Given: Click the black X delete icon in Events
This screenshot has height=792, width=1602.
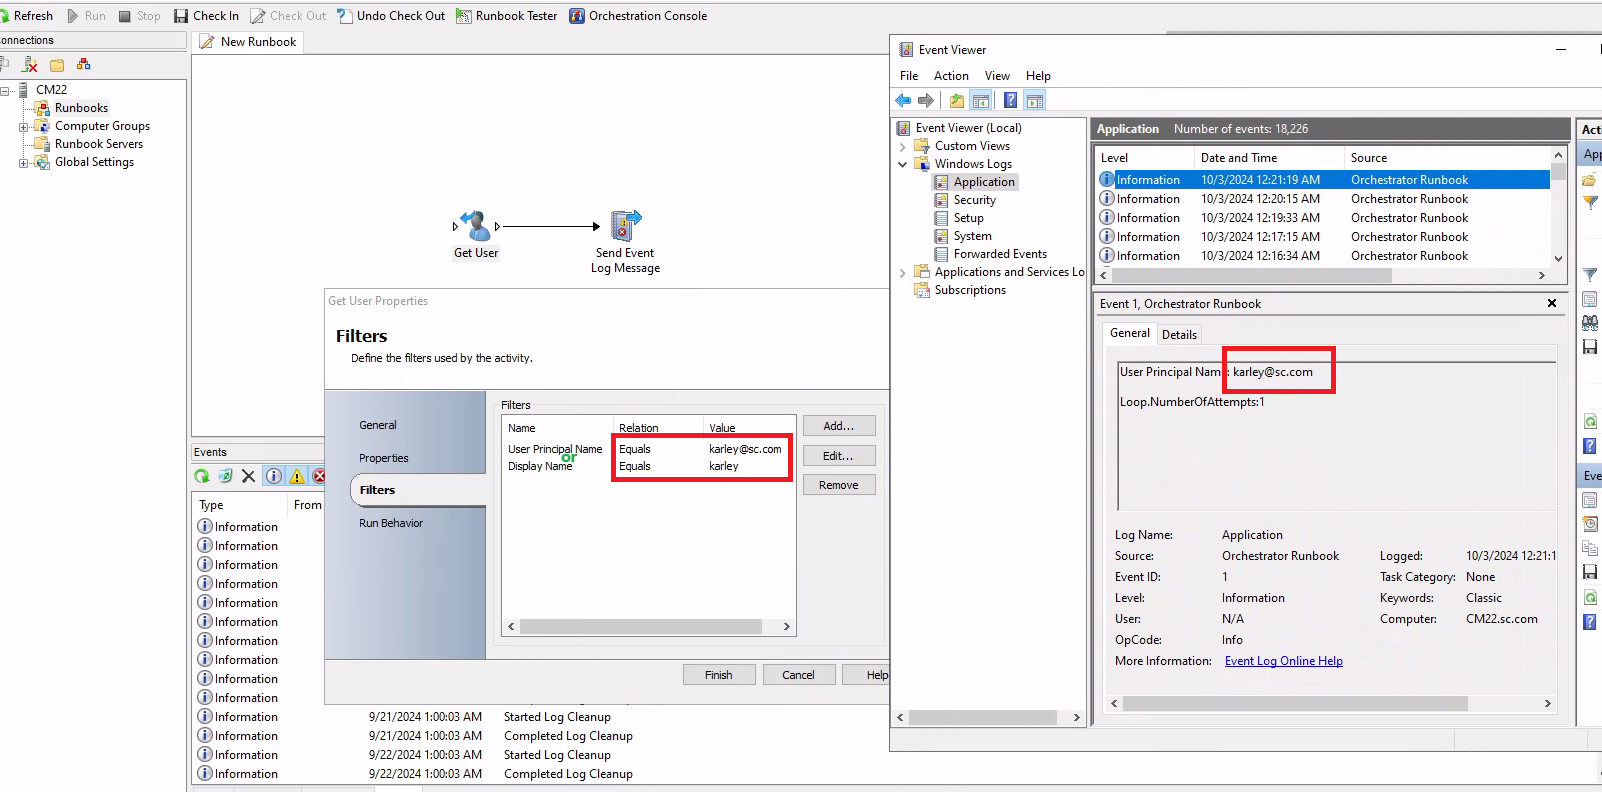Looking at the screenshot, I should pos(248,476).
